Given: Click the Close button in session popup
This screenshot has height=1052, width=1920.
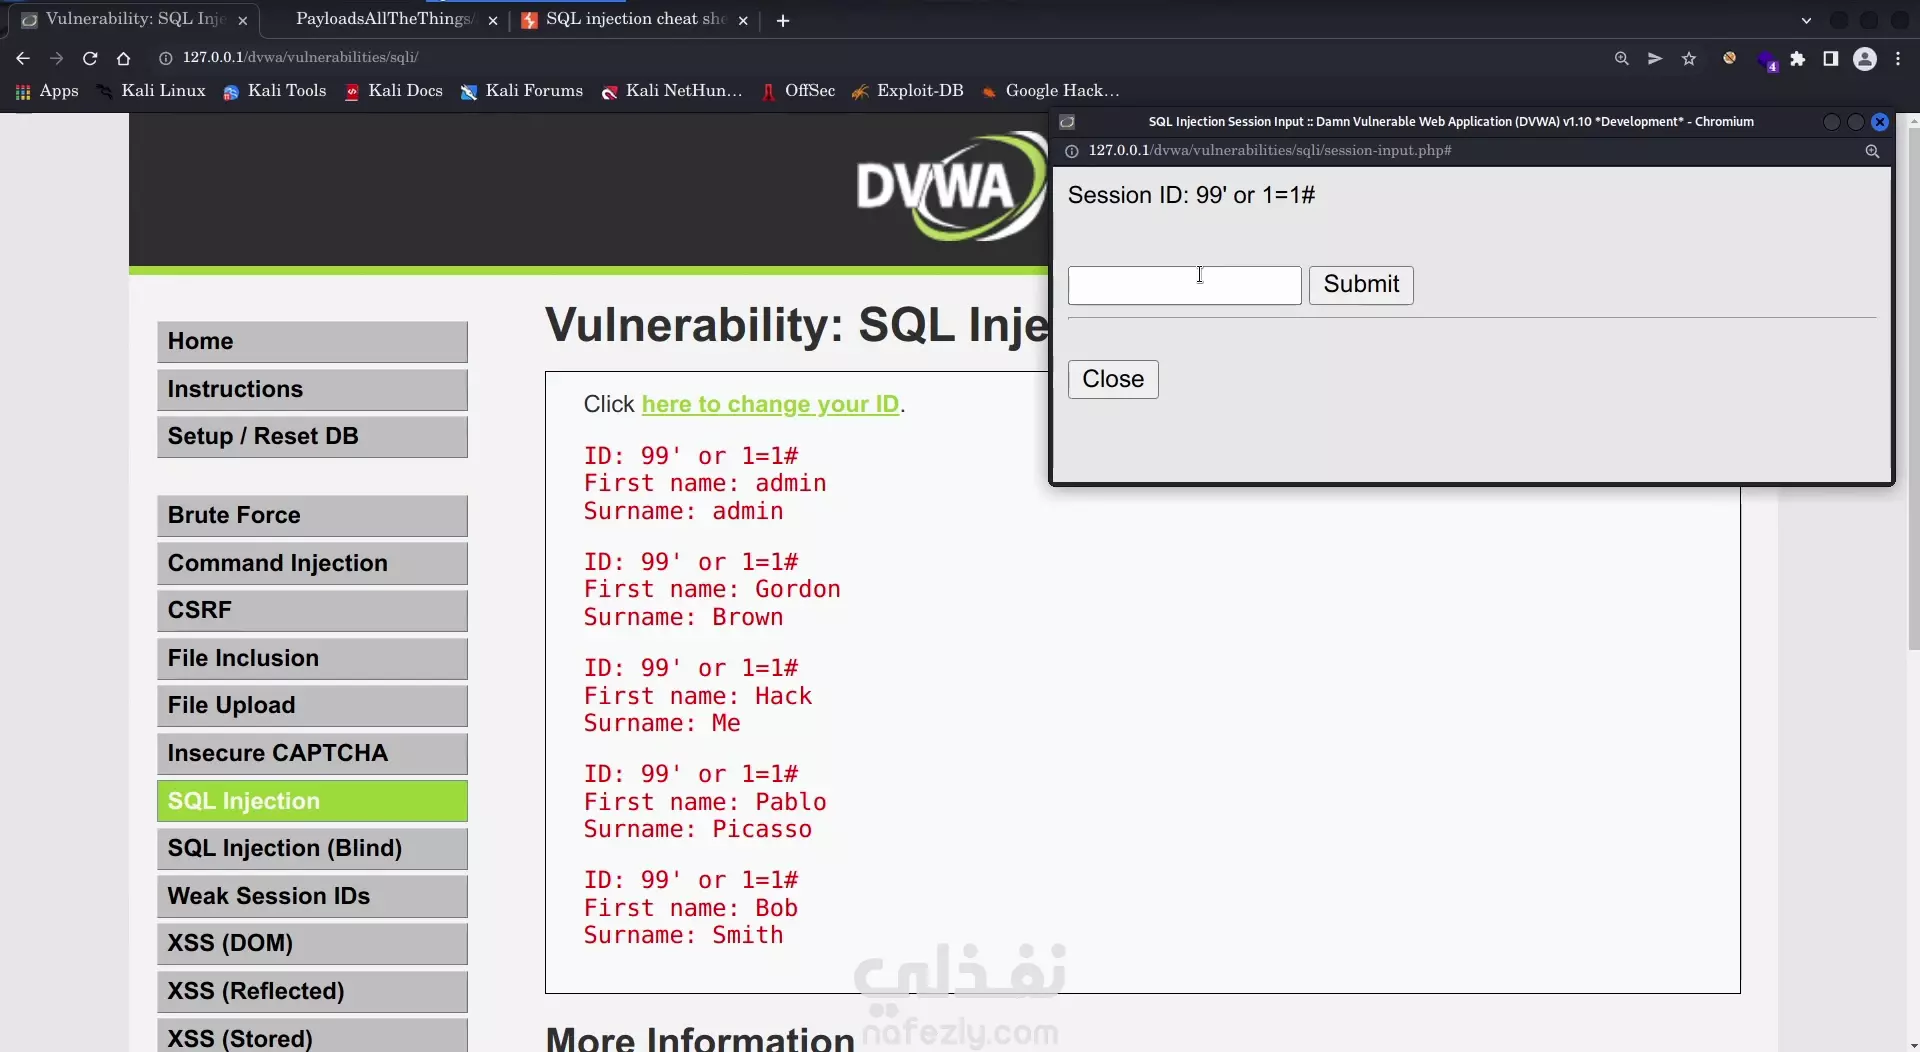Looking at the screenshot, I should pos(1113,379).
